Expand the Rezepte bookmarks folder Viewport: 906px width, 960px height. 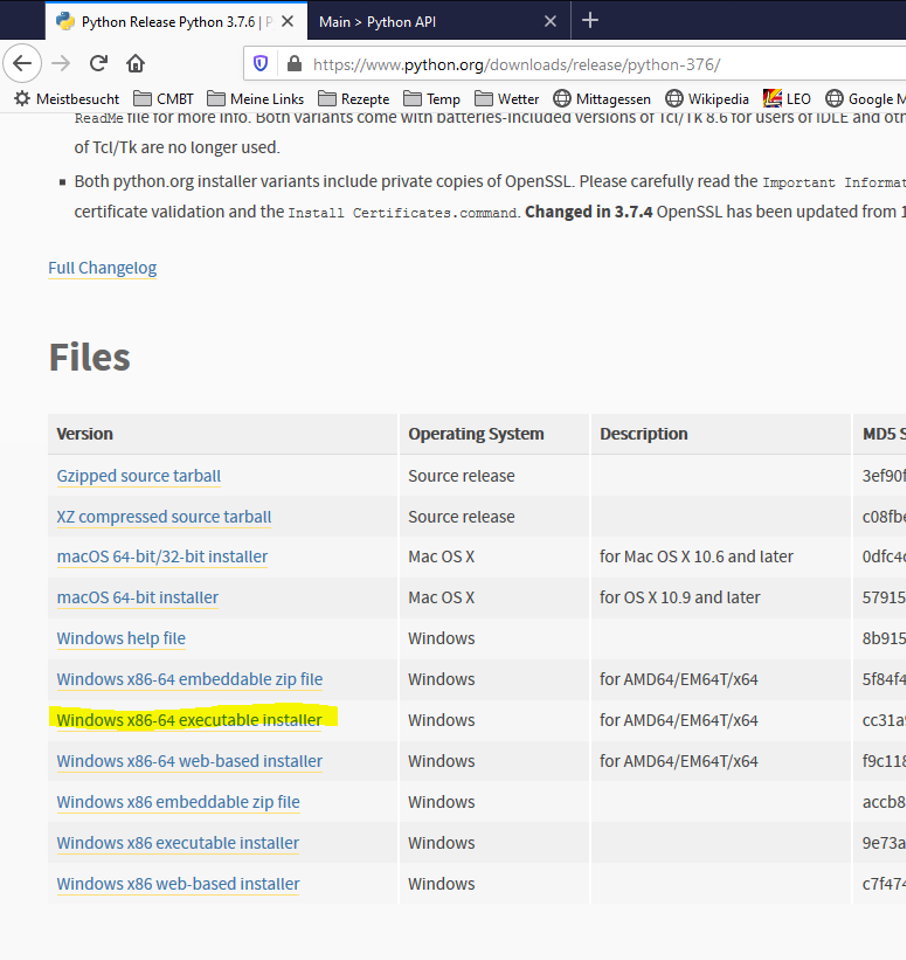point(354,98)
